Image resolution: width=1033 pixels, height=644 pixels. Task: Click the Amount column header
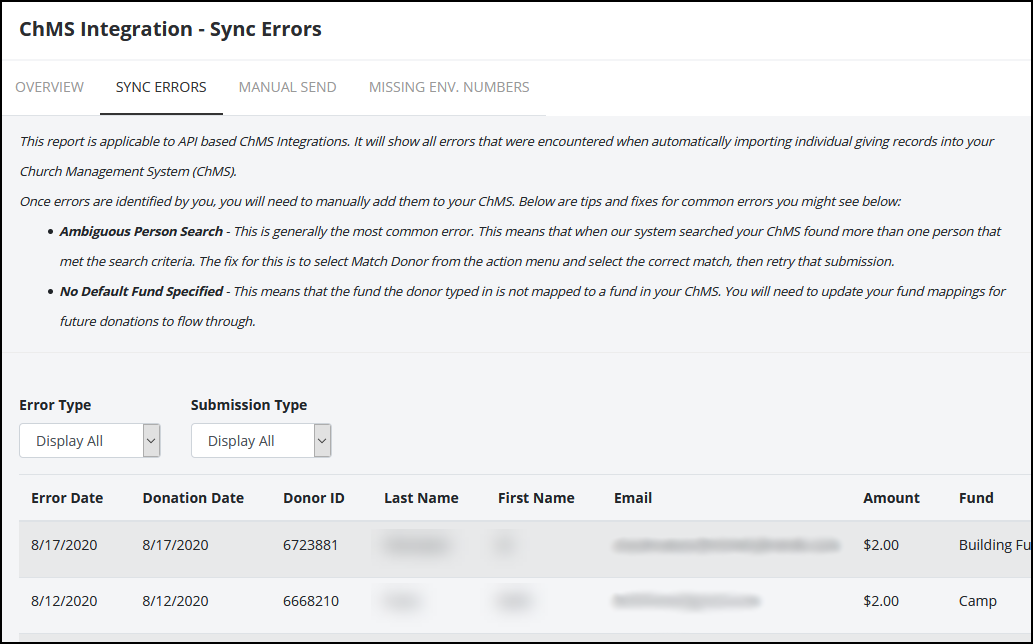pyautogui.click(x=890, y=497)
